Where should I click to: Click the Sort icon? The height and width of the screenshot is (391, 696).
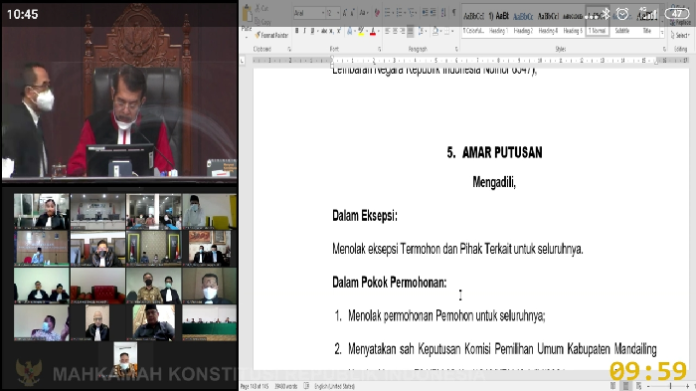[444, 13]
